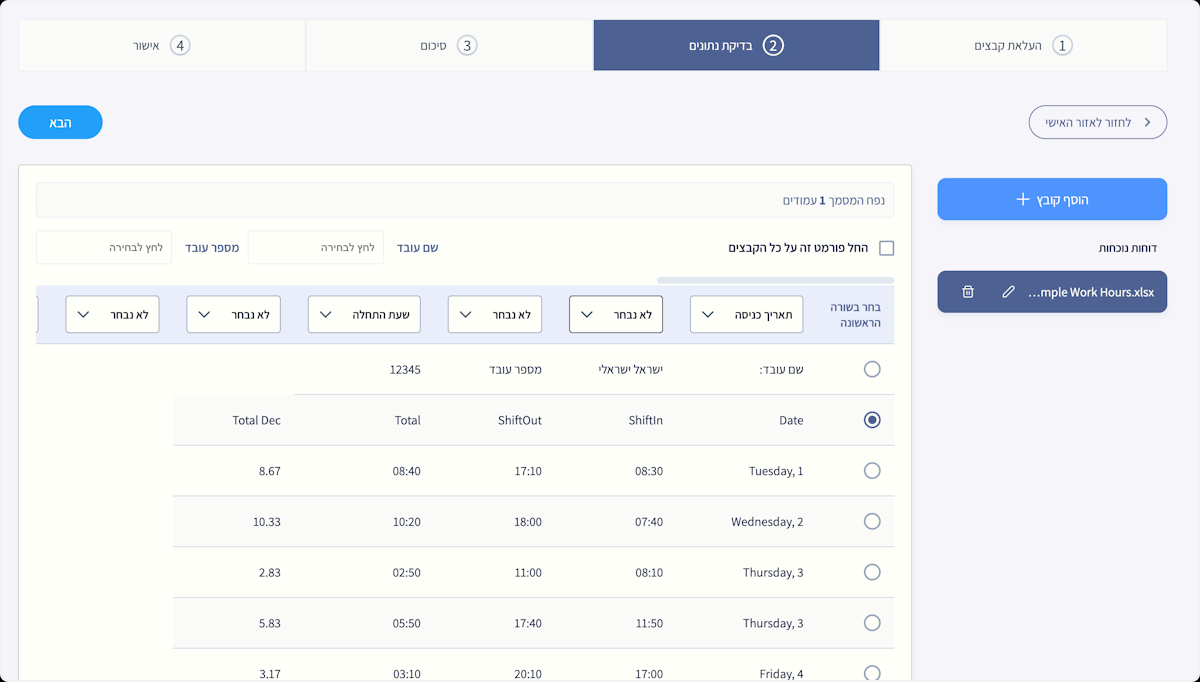Expand the column dropdown above ShiftIn
The width and height of the screenshot is (1200, 682).
point(615,314)
